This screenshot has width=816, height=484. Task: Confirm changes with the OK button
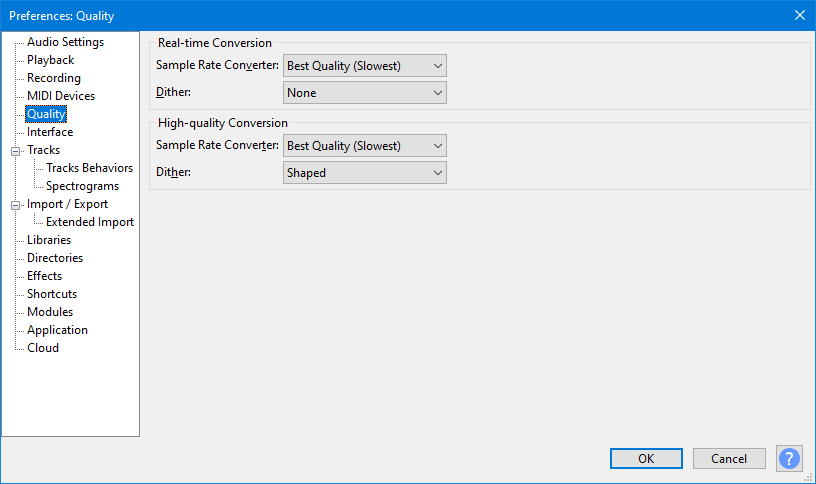(x=646, y=458)
